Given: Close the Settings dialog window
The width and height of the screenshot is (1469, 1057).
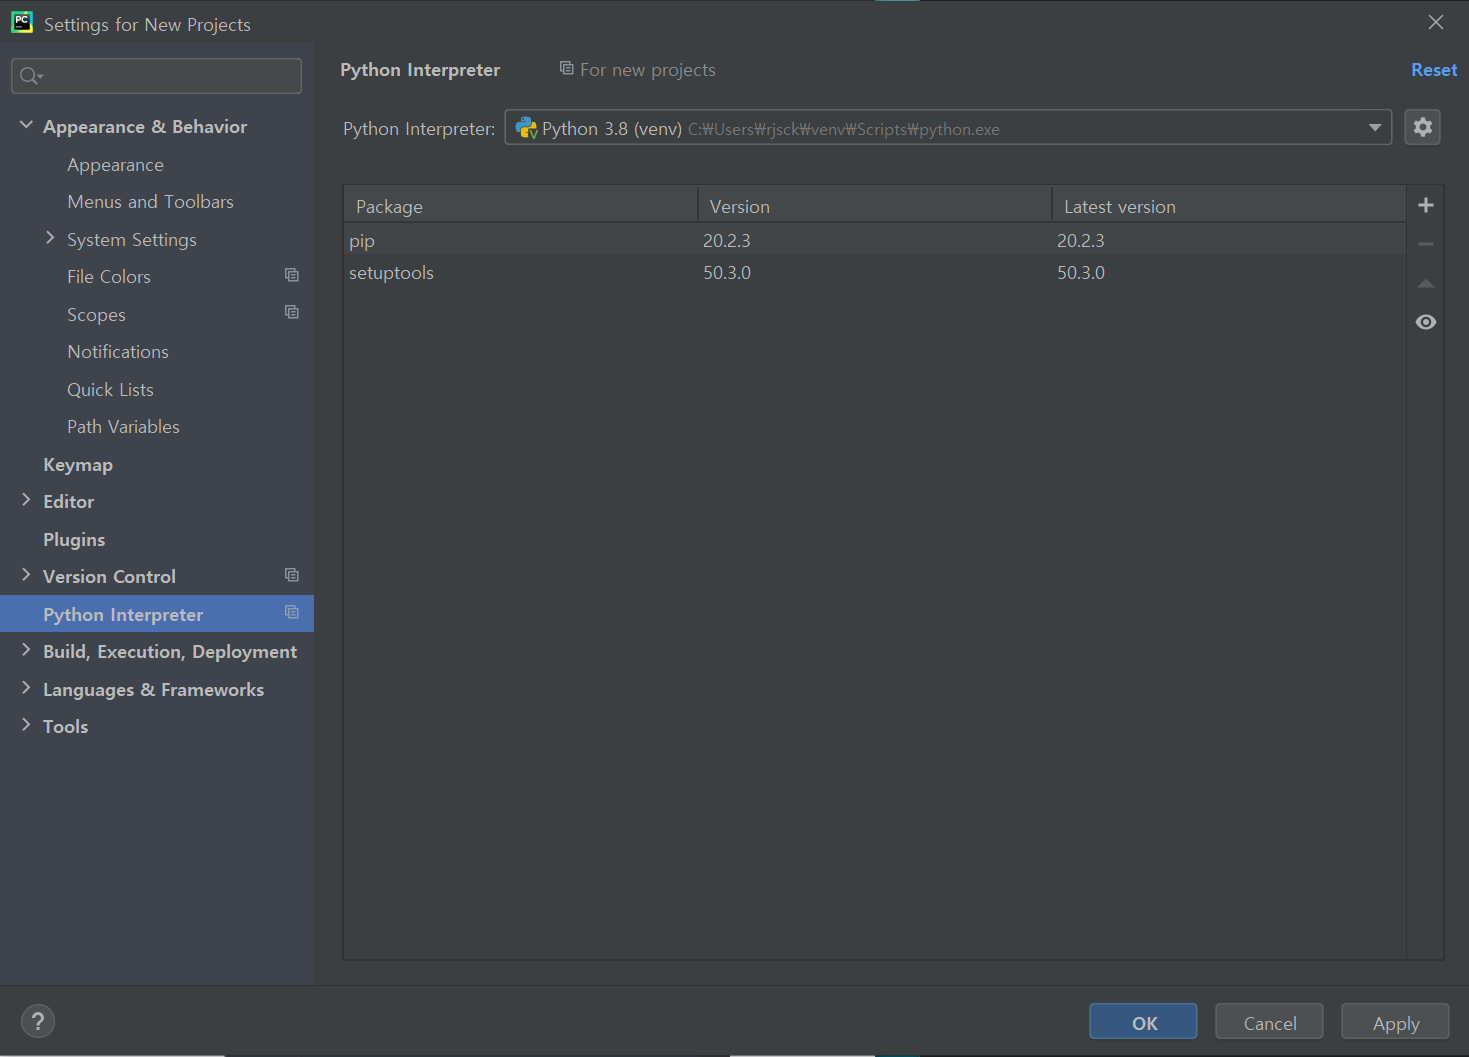Looking at the screenshot, I should point(1436,22).
